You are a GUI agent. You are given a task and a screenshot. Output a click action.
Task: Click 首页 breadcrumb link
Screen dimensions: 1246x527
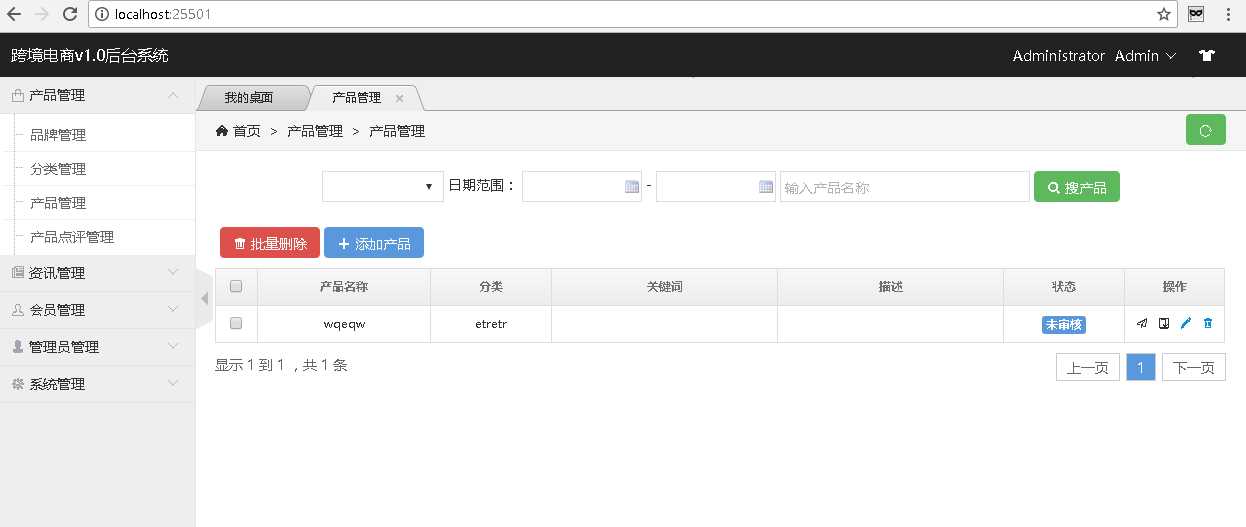[247, 131]
